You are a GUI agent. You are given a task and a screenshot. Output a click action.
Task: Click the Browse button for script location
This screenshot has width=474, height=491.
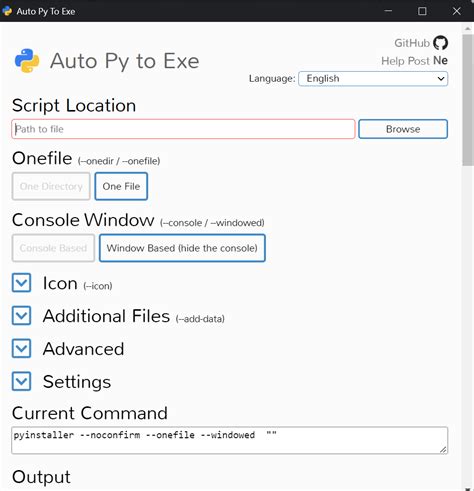point(403,129)
